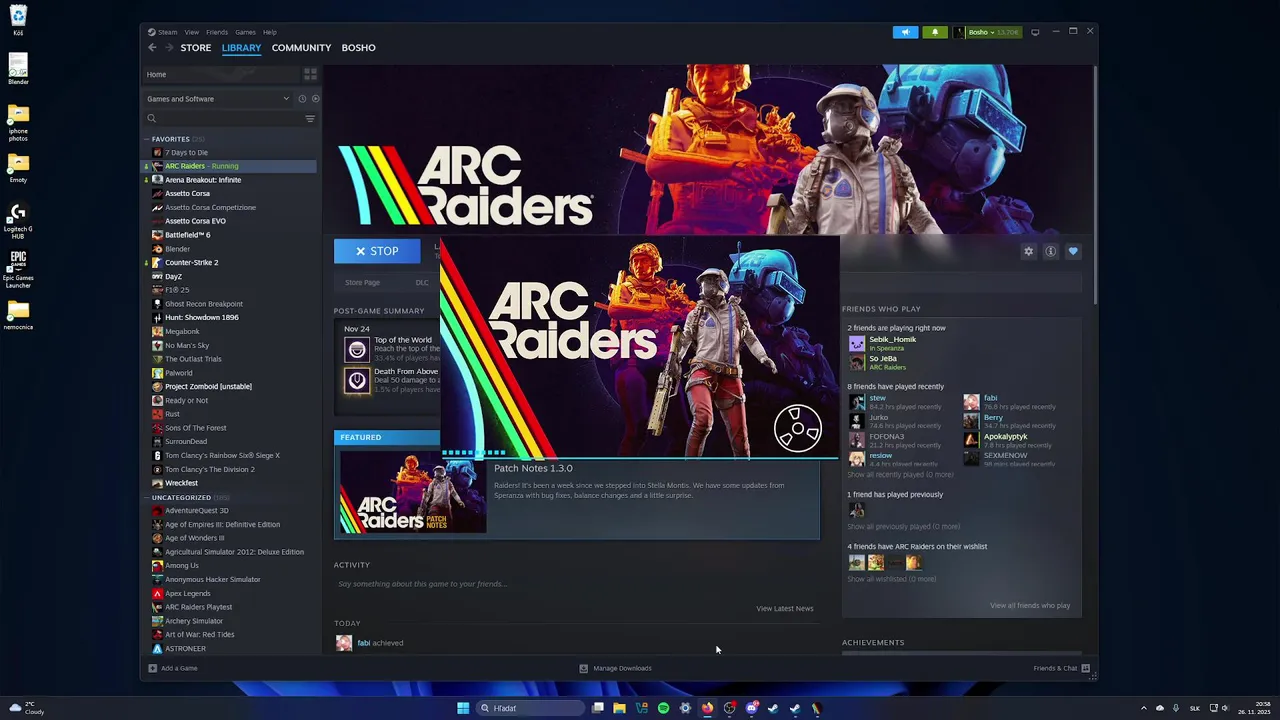Open the Friends menu
The image size is (1280, 720).
[217, 32]
